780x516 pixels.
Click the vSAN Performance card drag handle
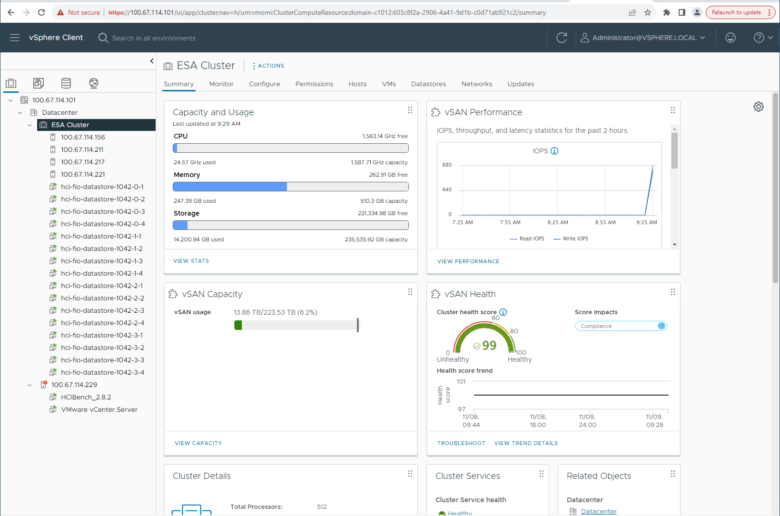click(673, 110)
